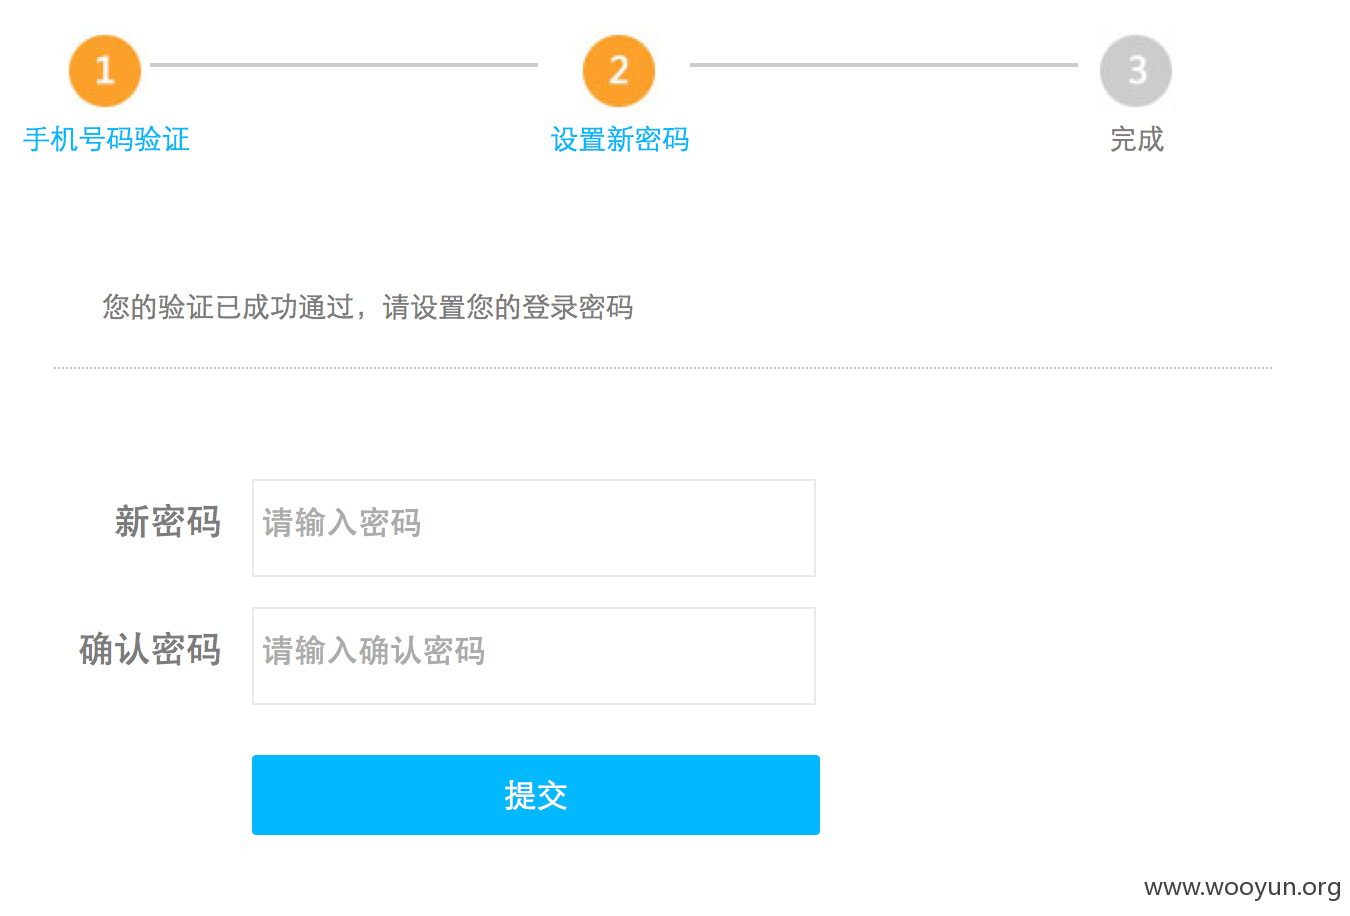Click the gray step 3 circle
Screen dimensions: 1350x916
click(1136, 71)
